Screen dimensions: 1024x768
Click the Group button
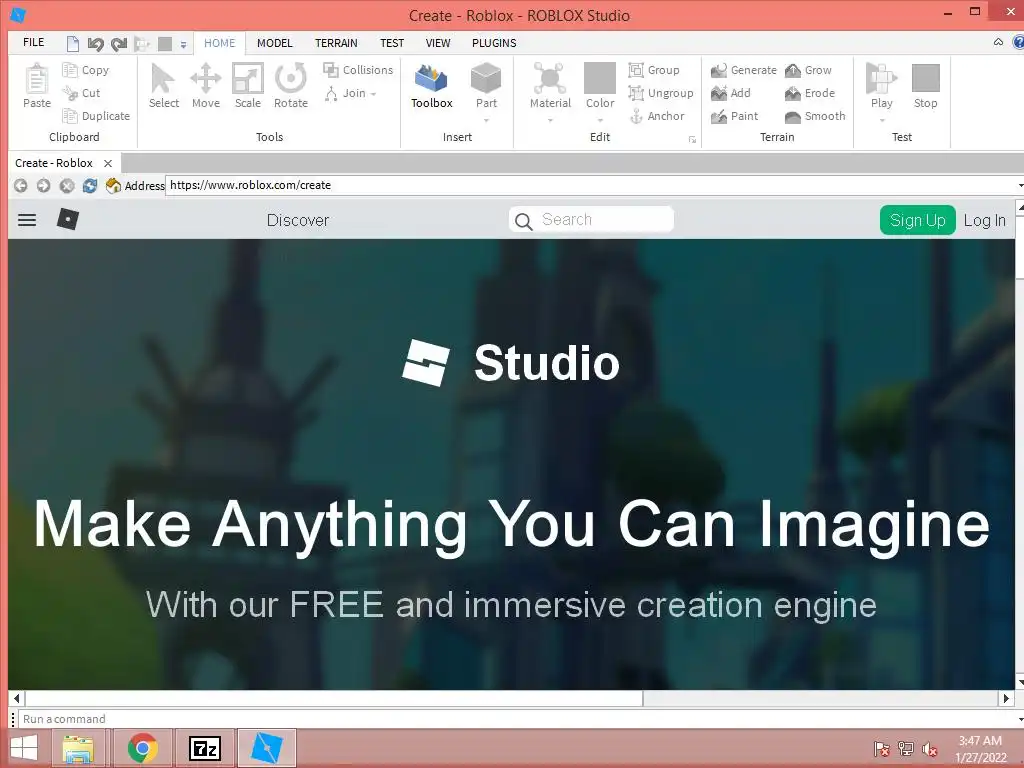pyautogui.click(x=654, y=70)
